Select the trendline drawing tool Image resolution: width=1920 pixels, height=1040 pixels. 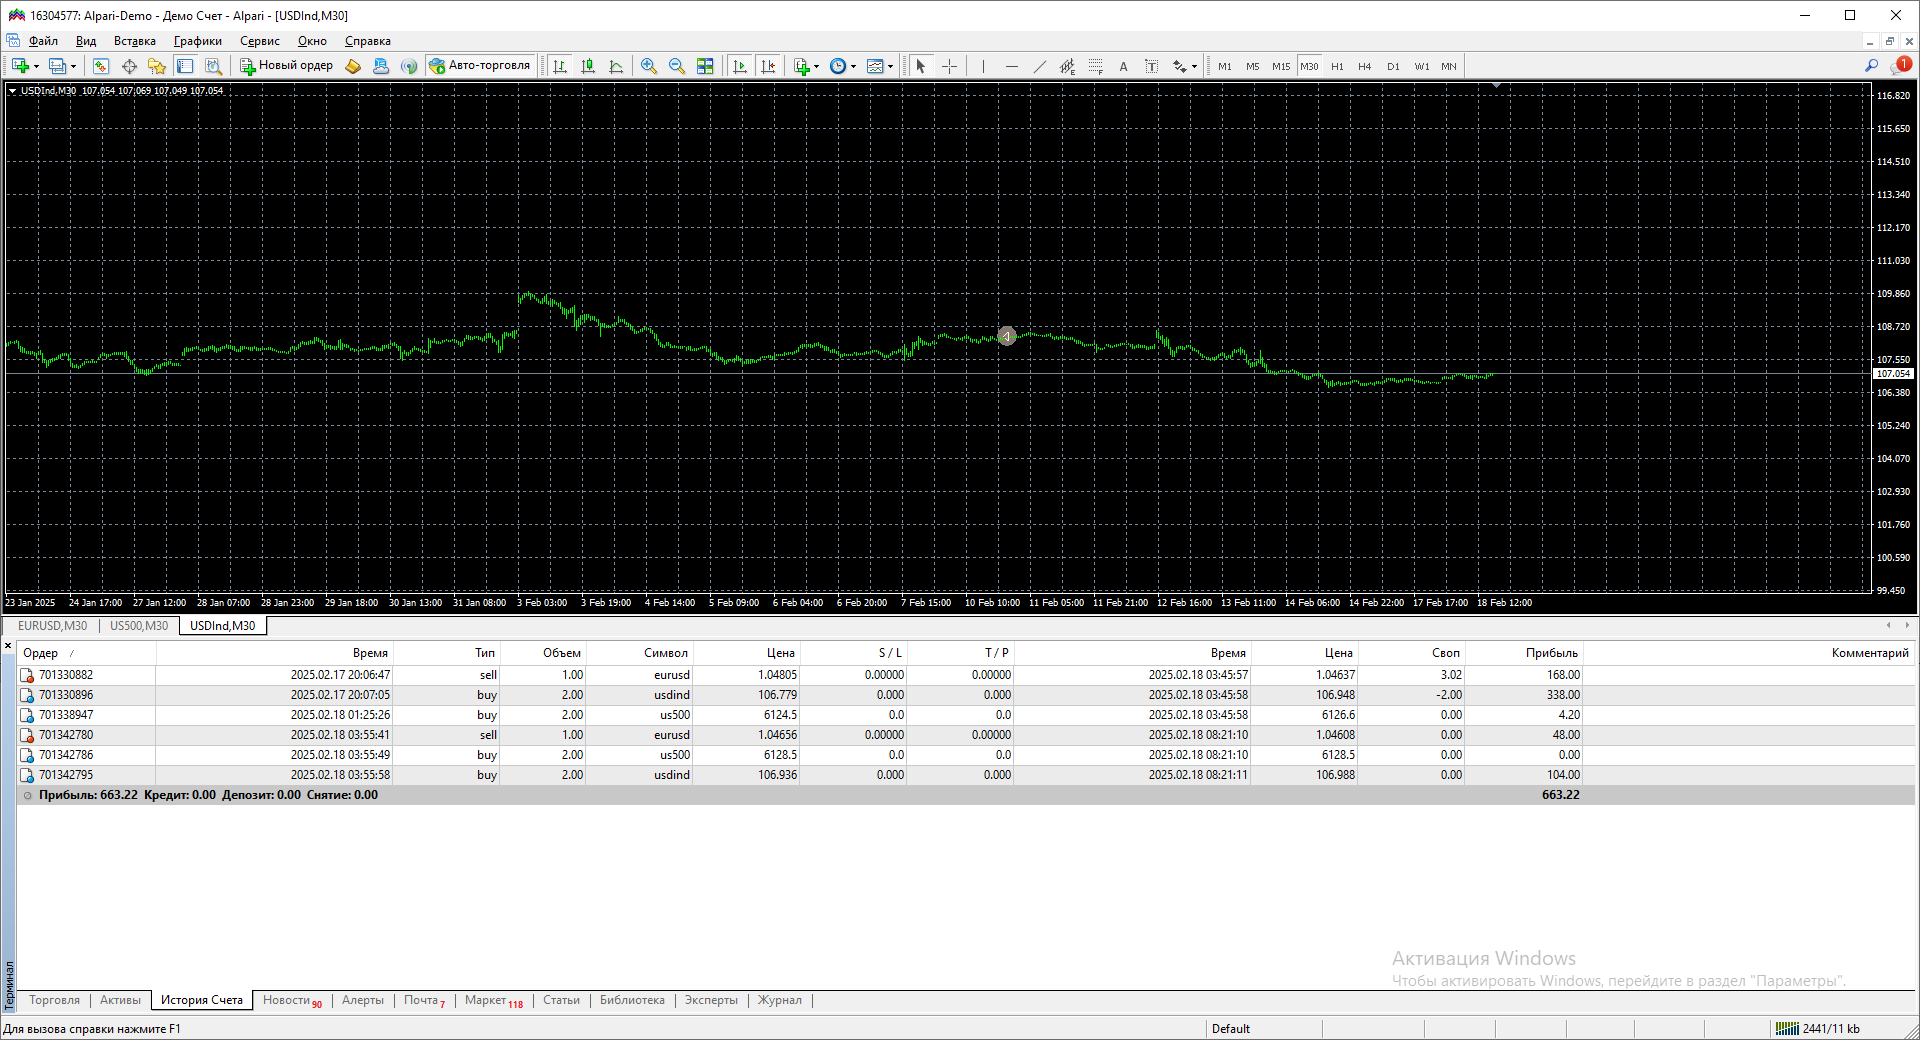(1039, 66)
